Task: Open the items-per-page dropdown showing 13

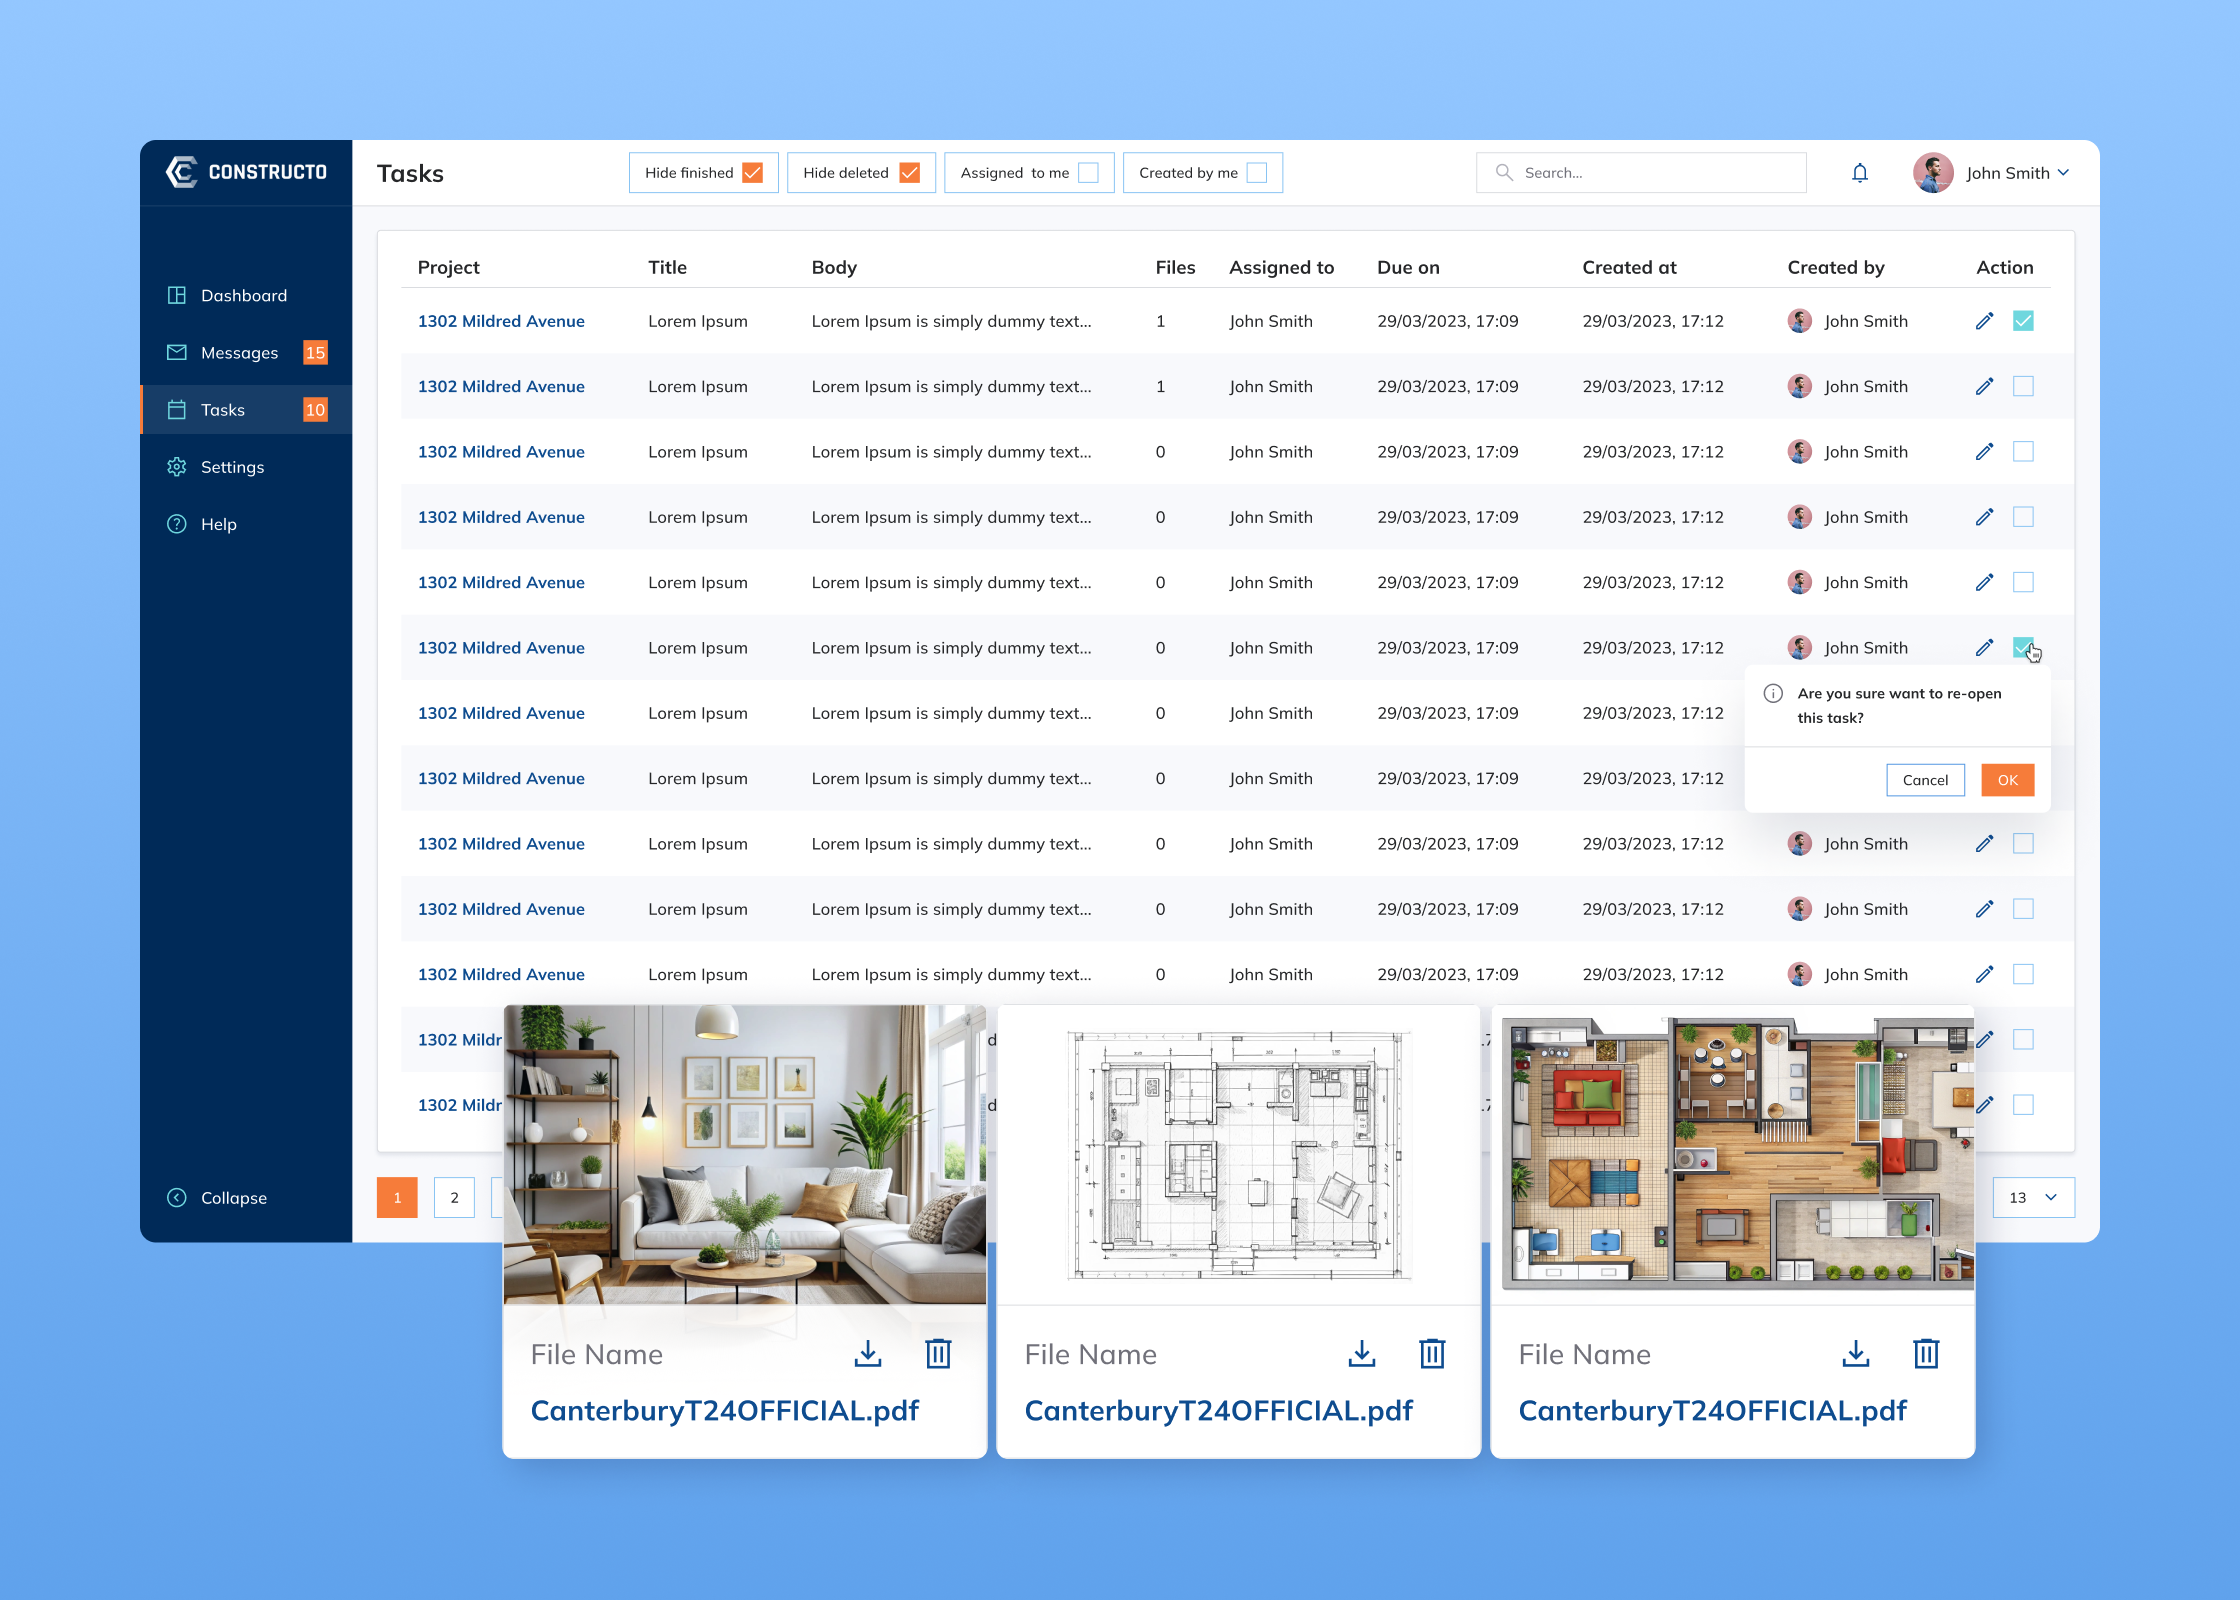Action: tap(2033, 1197)
